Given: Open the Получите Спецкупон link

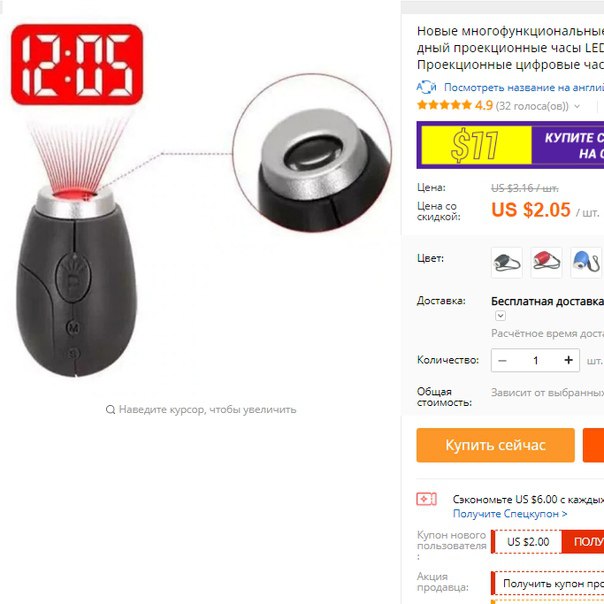Looking at the screenshot, I should click(x=510, y=514).
